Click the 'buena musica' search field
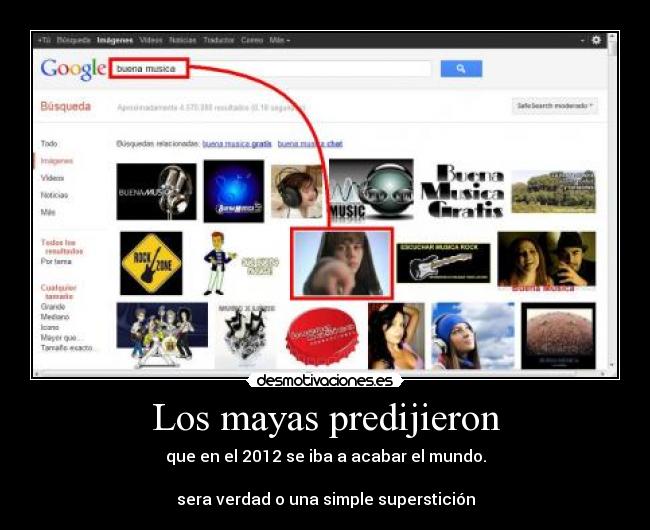The height and width of the screenshot is (530, 650). [270, 69]
